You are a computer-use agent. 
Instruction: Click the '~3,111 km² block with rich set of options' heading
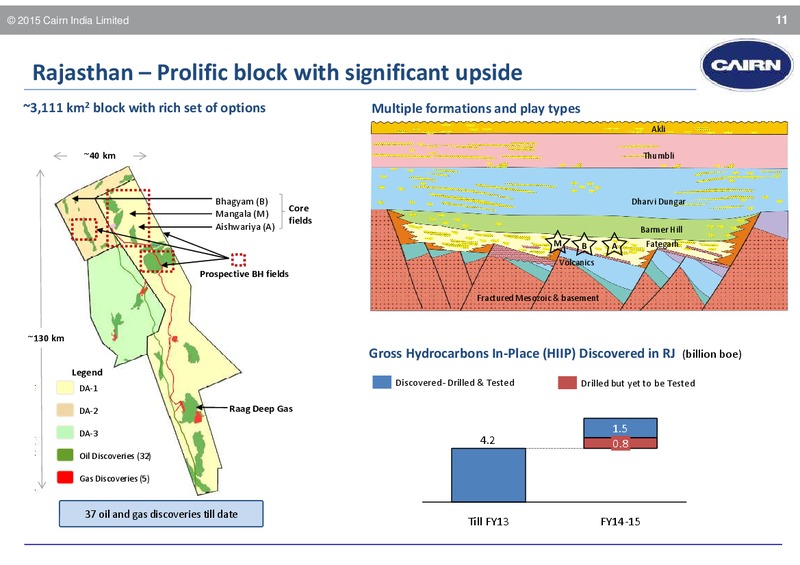pyautogui.click(x=144, y=108)
